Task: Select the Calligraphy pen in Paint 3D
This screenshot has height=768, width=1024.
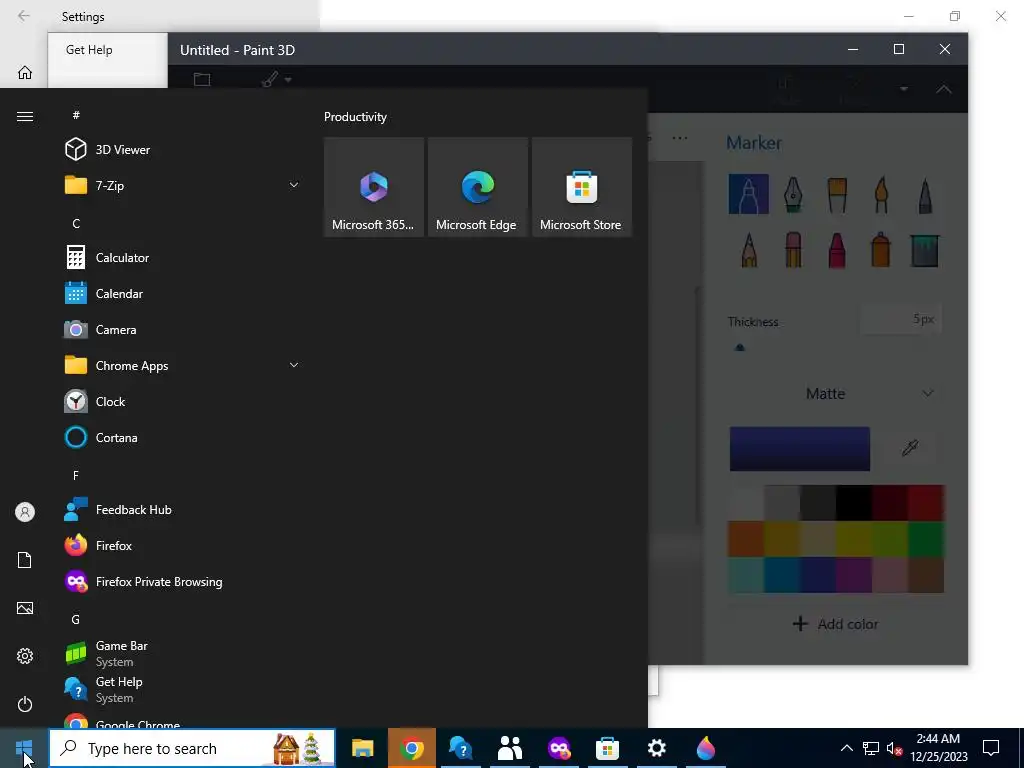Action: coord(793,194)
